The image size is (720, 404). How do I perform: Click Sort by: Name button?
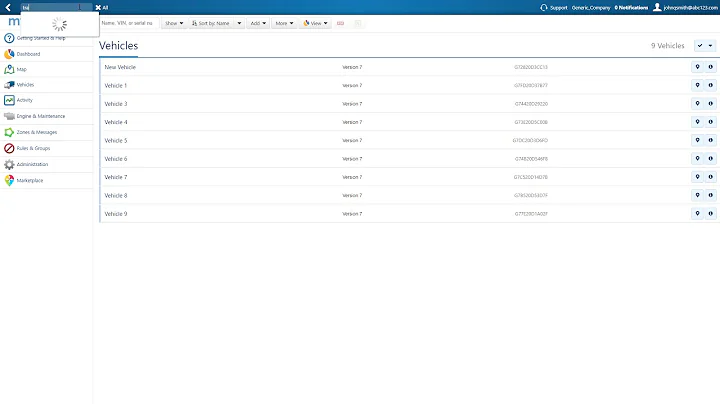point(211,23)
